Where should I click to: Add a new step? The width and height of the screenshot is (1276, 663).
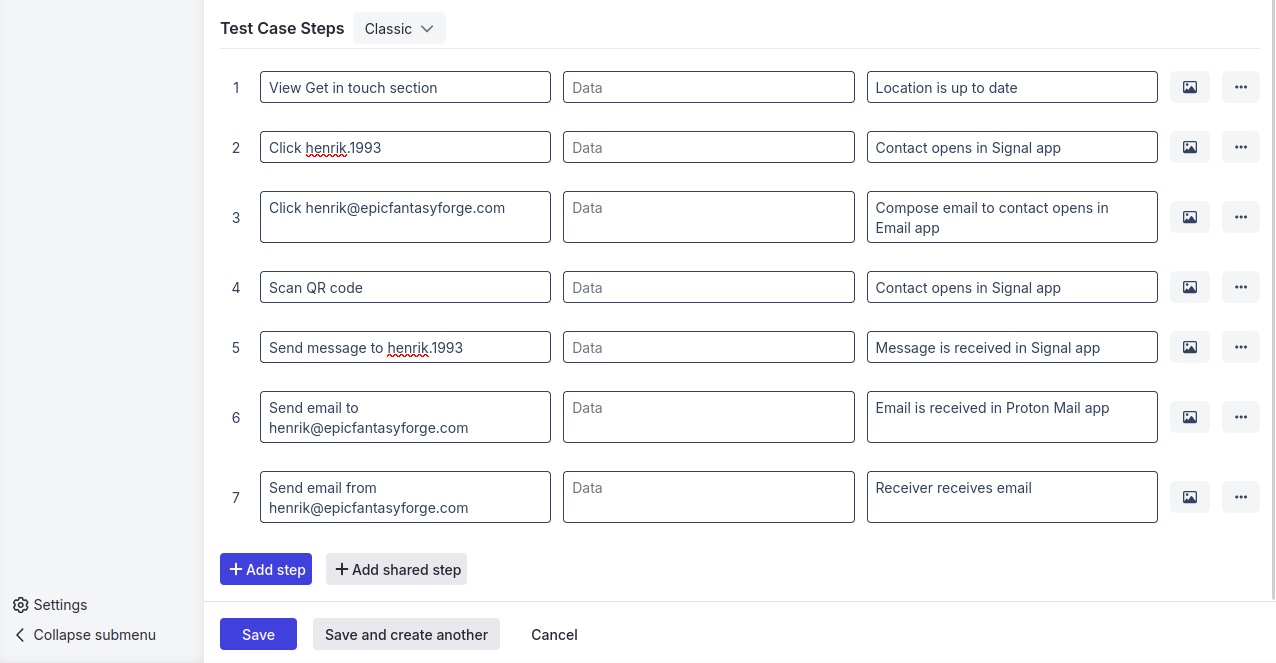pyautogui.click(x=266, y=569)
